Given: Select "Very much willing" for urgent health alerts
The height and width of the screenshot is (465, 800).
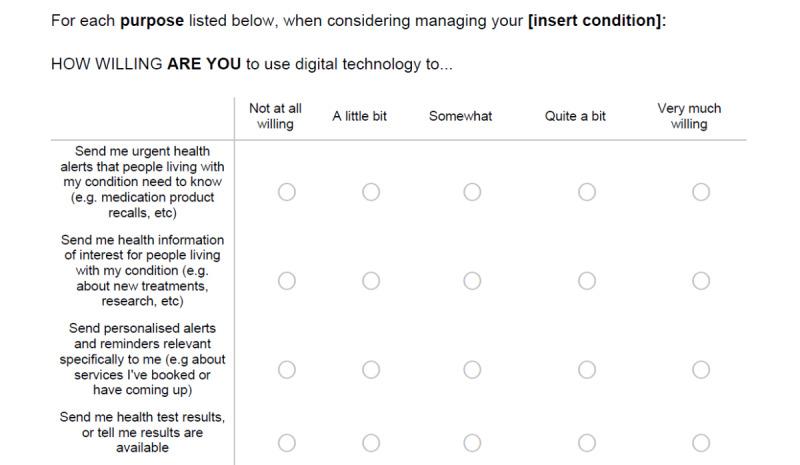Looking at the screenshot, I should point(701,192).
